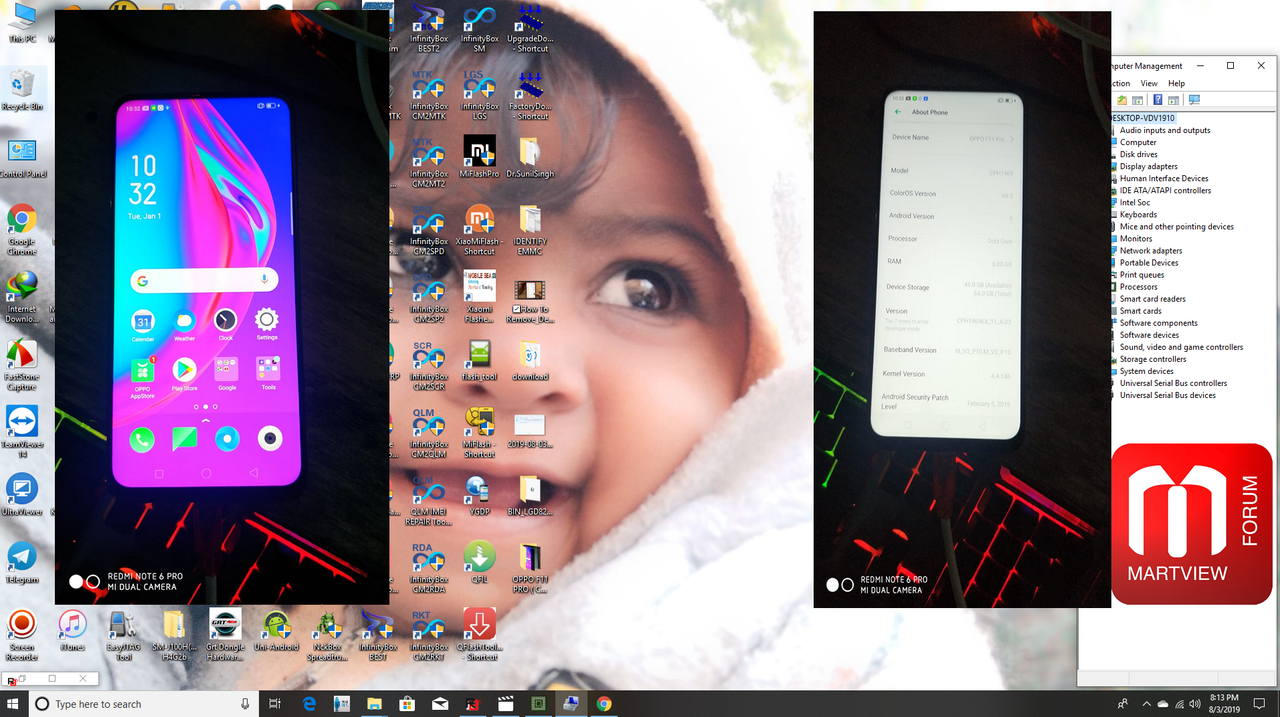Open the IDENTIFY EMMC folder
1280x717 pixels.
click(x=531, y=230)
